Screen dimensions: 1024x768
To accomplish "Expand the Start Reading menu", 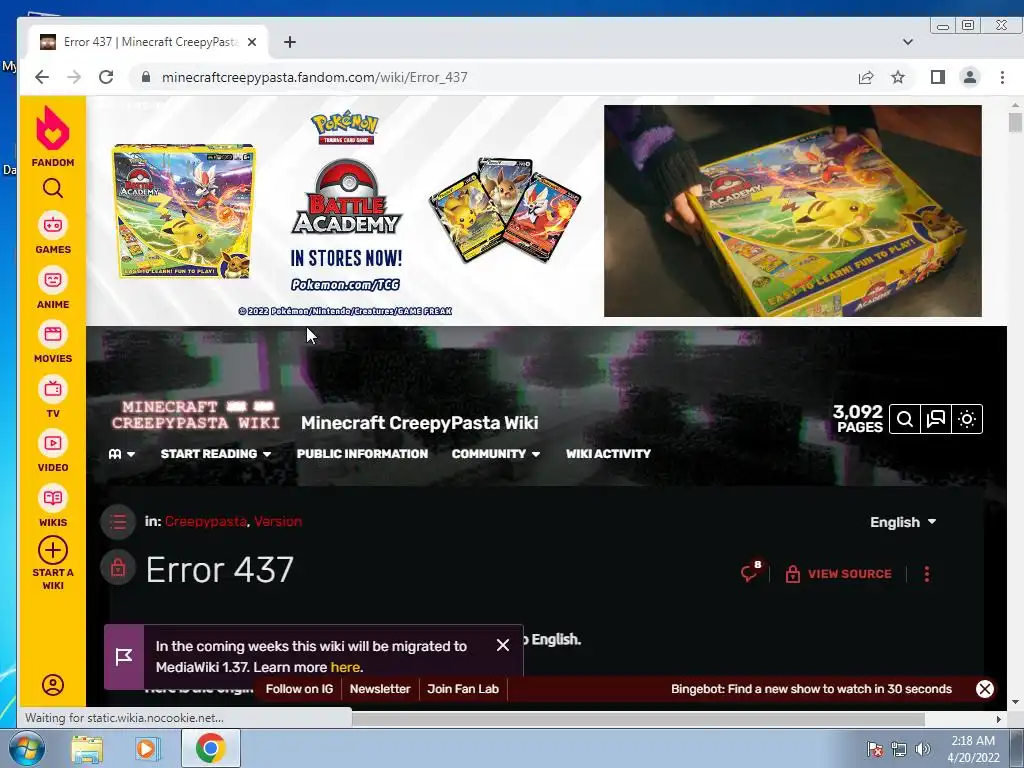I will point(216,454).
